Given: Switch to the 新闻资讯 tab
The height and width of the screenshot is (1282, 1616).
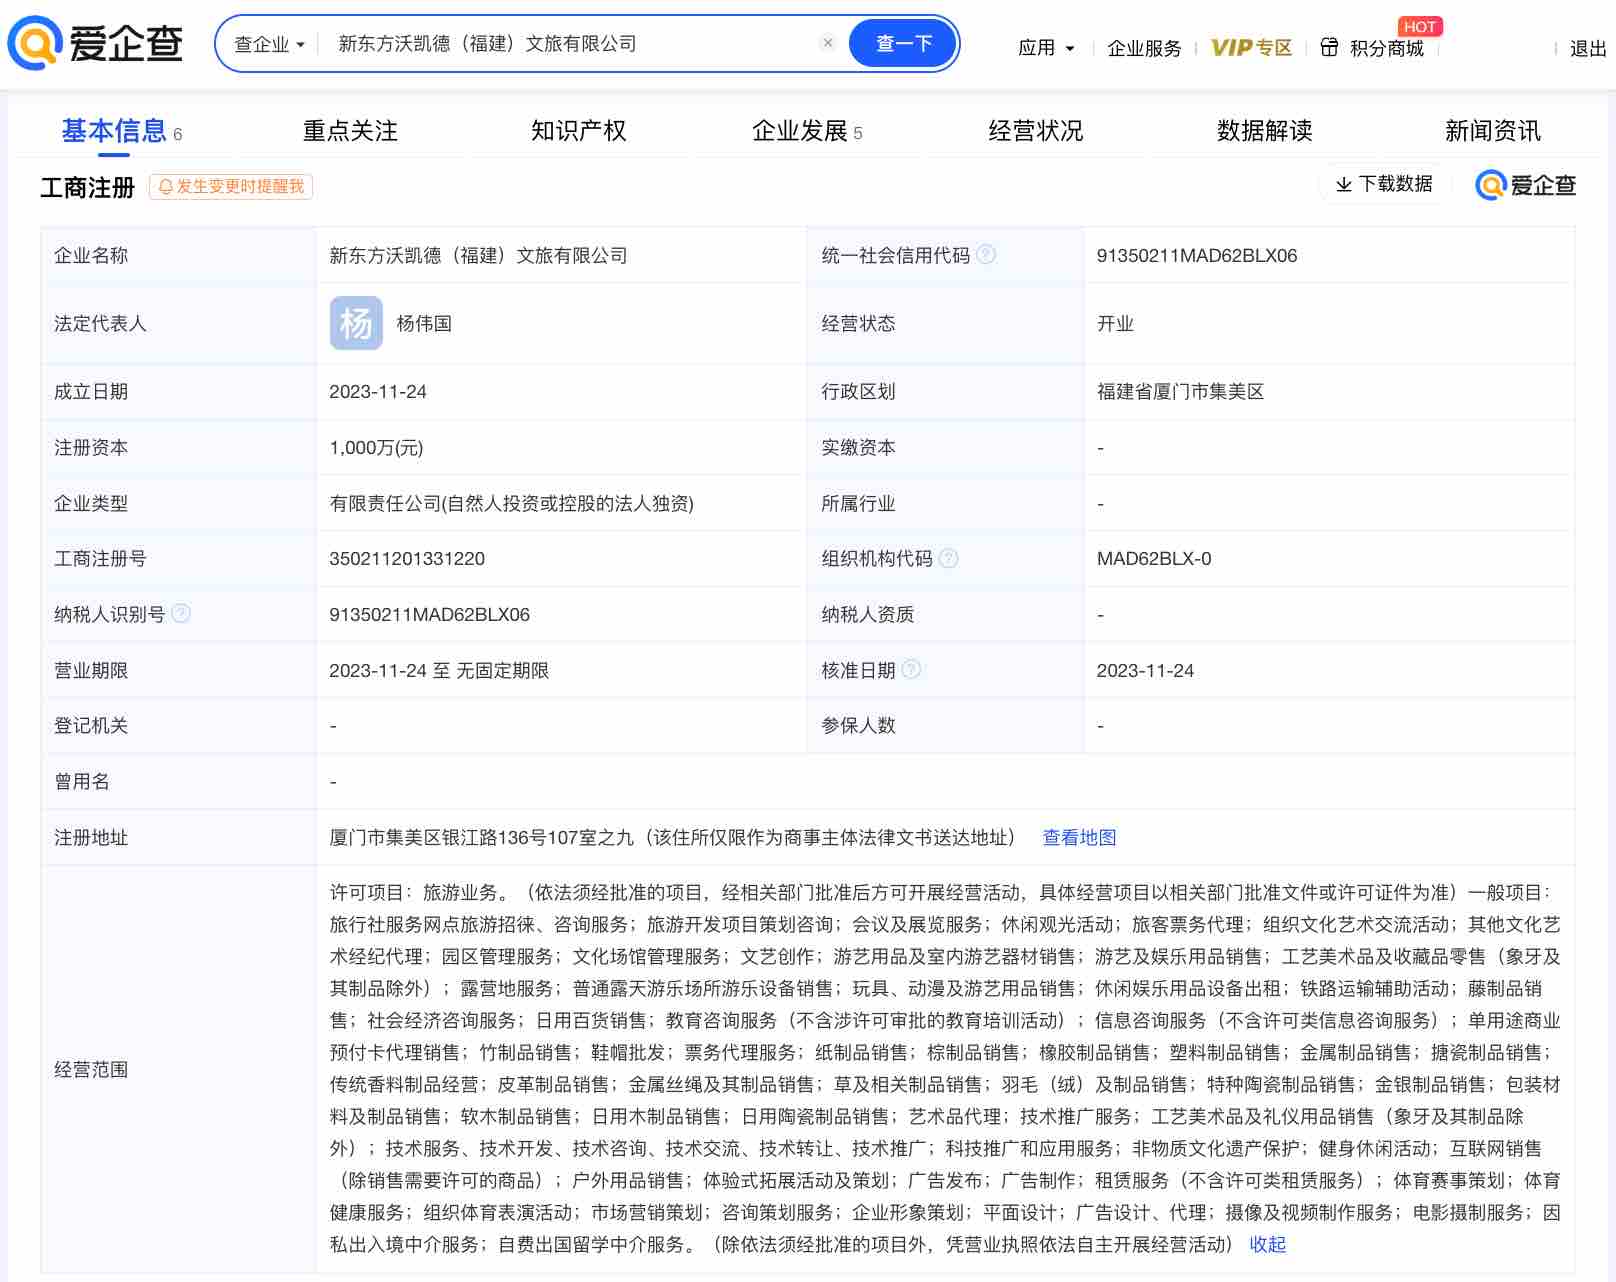Looking at the screenshot, I should [1493, 131].
